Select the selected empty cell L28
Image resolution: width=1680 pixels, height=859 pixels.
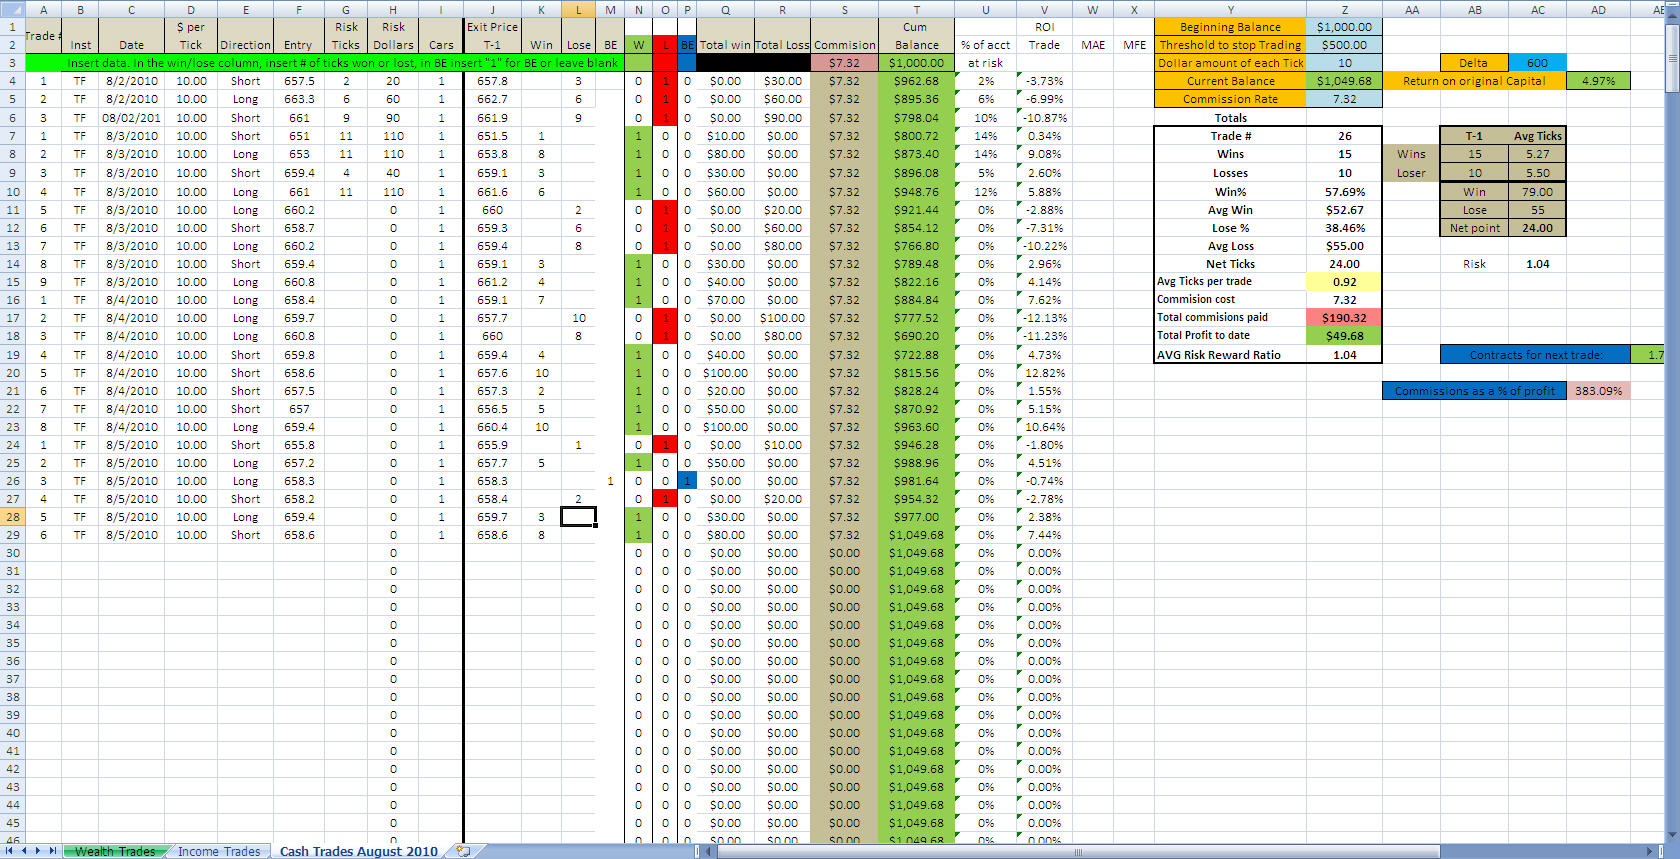[x=578, y=517]
